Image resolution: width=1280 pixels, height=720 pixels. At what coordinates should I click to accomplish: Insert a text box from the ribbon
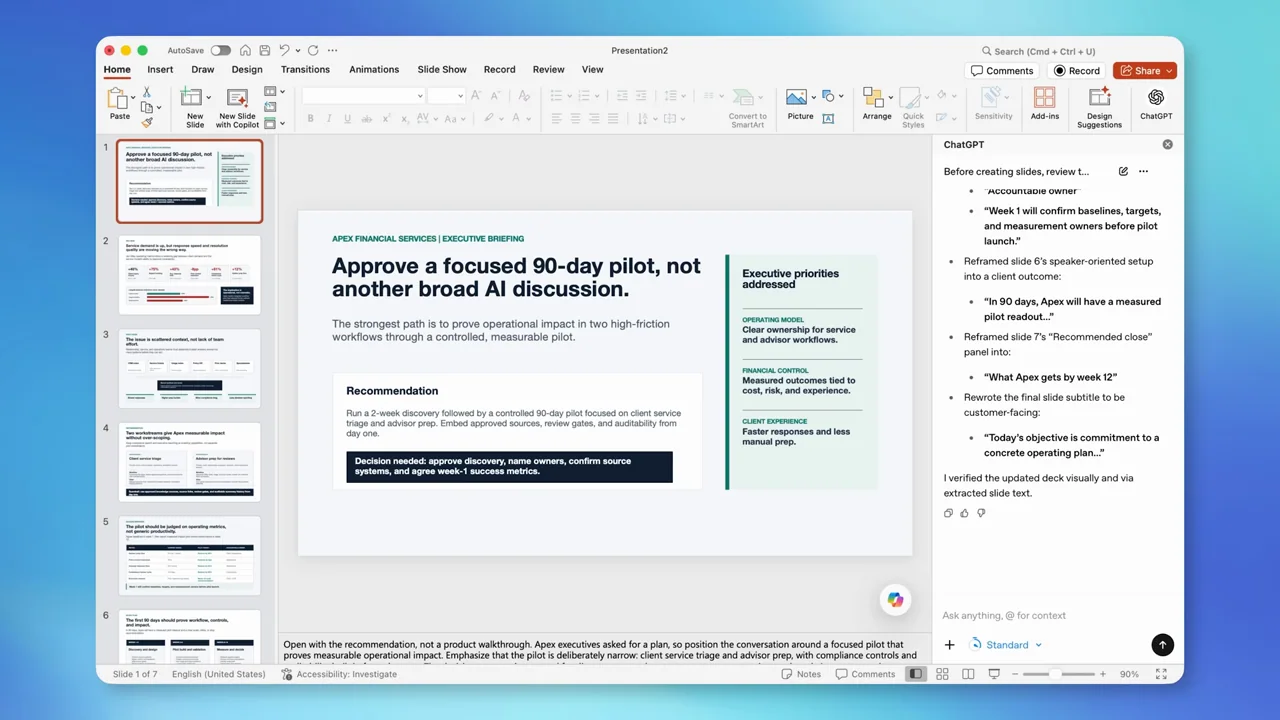(828, 118)
